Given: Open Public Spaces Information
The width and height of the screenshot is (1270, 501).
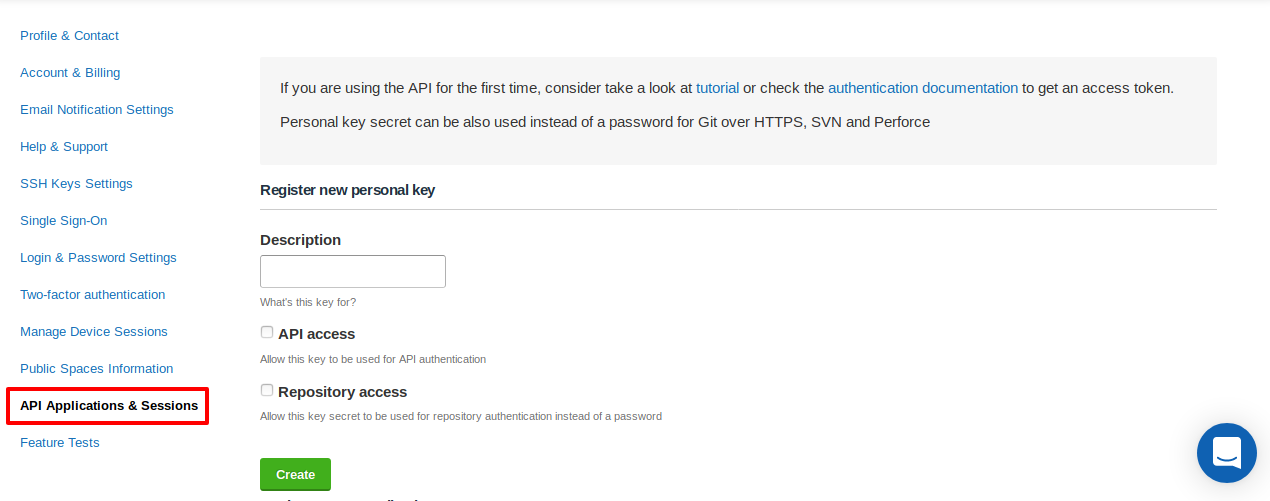Looking at the screenshot, I should [x=97, y=369].
